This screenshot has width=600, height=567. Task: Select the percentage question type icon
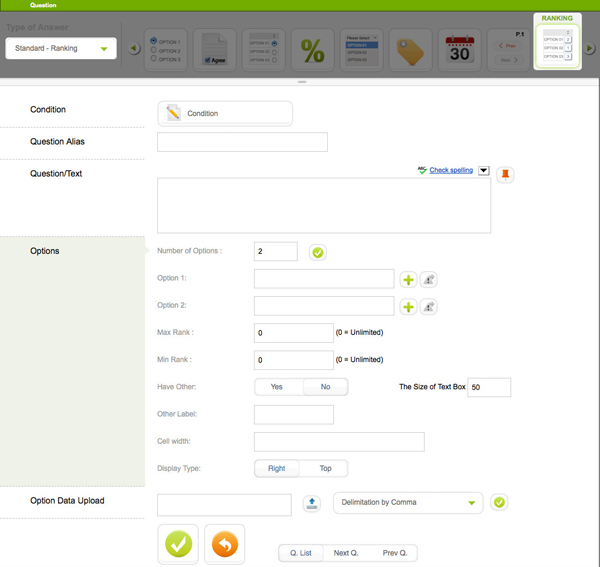pos(313,50)
